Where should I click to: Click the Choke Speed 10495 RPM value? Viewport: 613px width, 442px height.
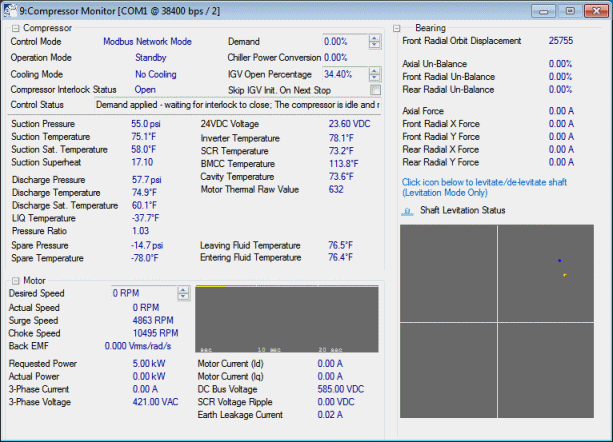(x=156, y=333)
